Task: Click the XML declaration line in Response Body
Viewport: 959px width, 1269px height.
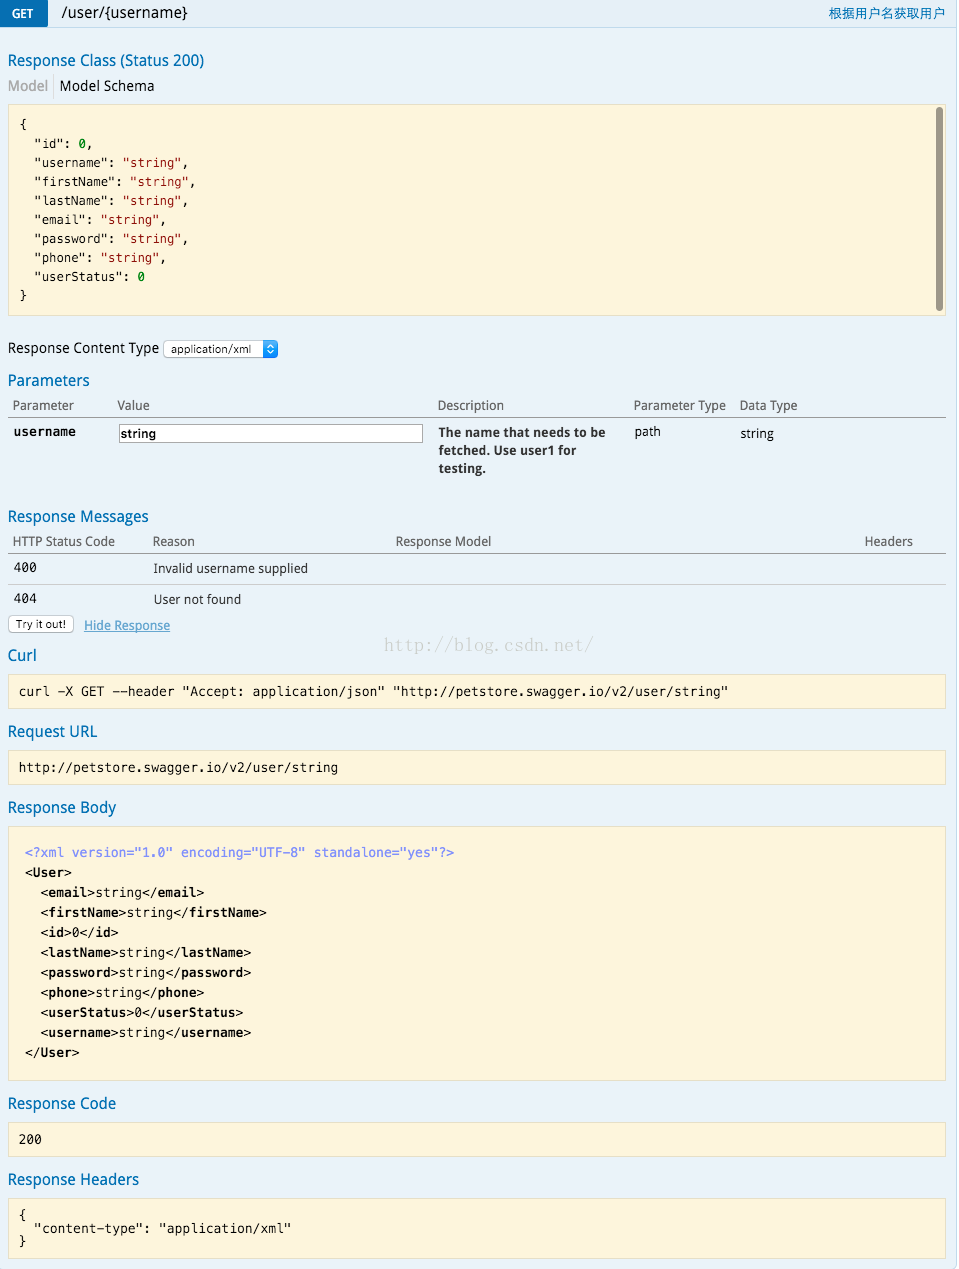Action: (x=239, y=852)
